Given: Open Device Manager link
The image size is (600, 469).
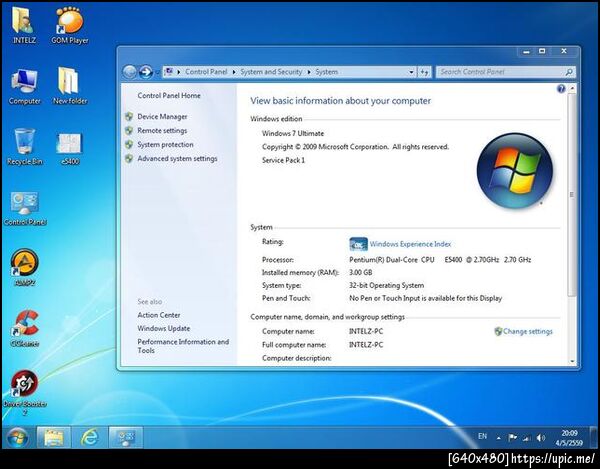Looking at the screenshot, I should [162, 117].
